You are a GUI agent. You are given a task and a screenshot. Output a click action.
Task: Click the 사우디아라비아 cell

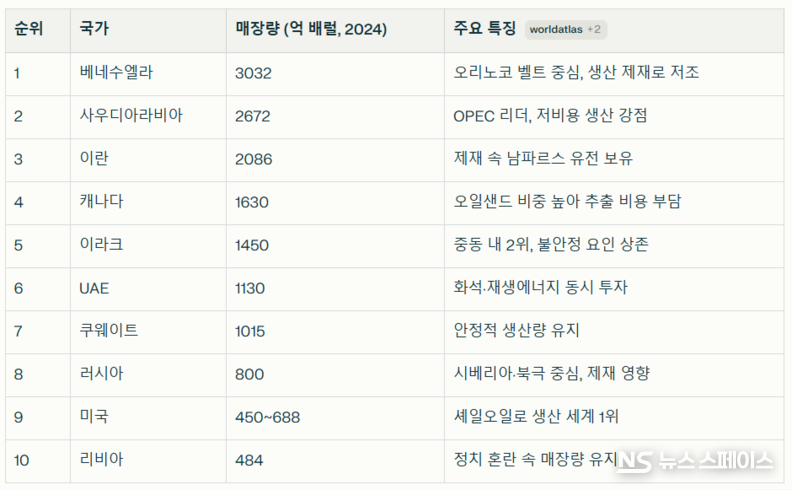coord(131,116)
